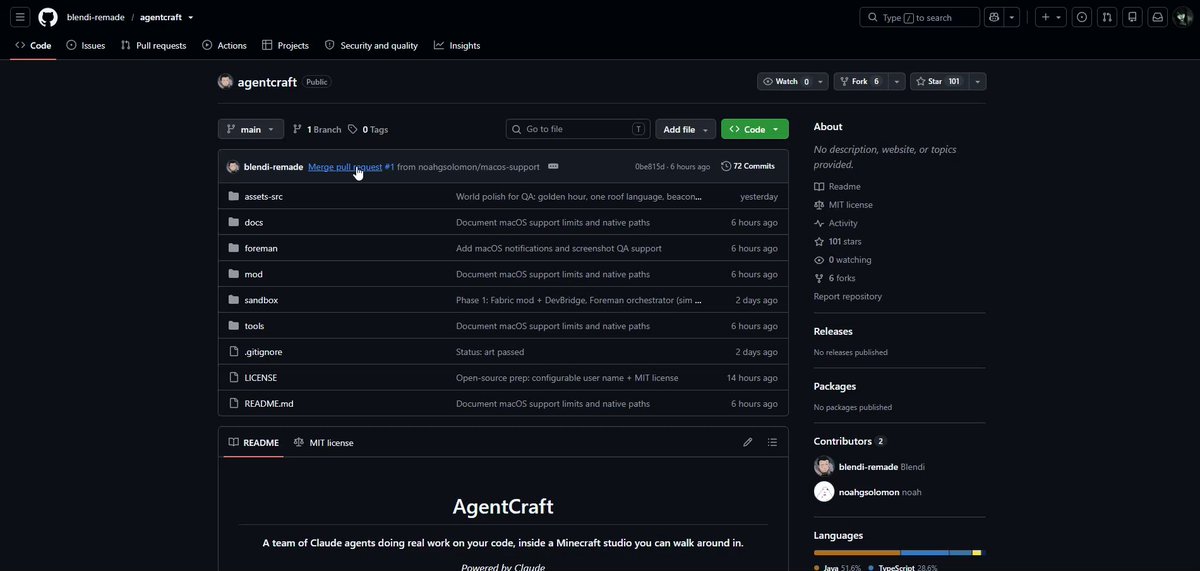Open 'Status: art passed' commit message
1200x571 pixels.
[490, 352]
